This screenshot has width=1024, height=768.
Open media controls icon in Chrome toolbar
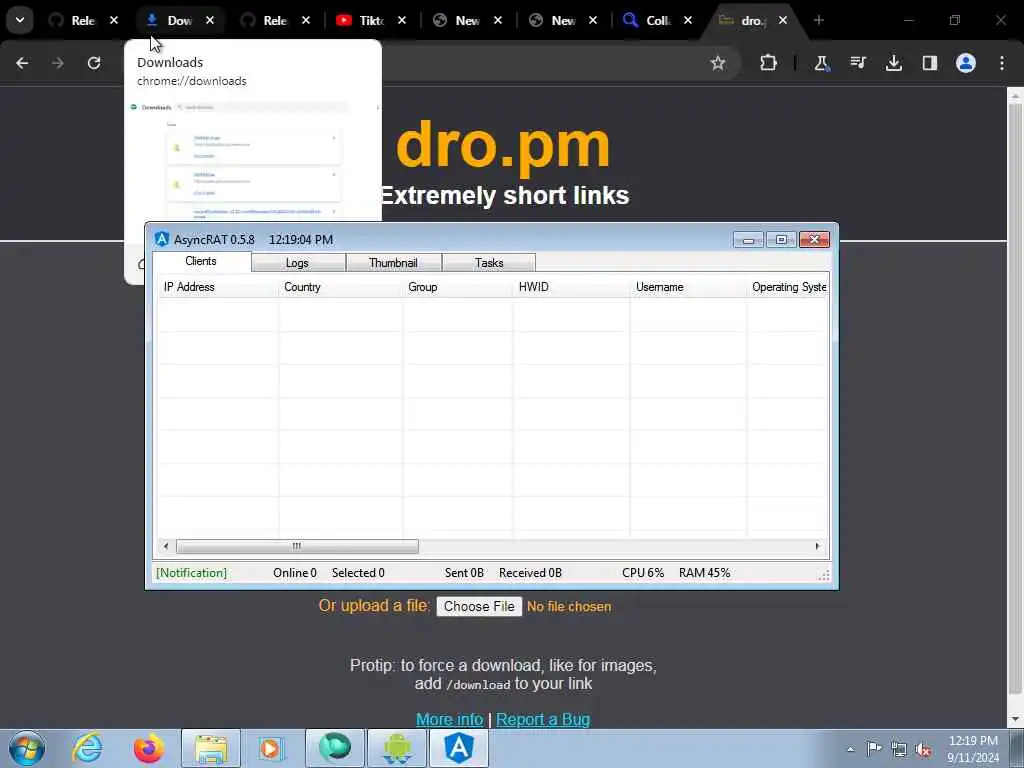click(857, 63)
